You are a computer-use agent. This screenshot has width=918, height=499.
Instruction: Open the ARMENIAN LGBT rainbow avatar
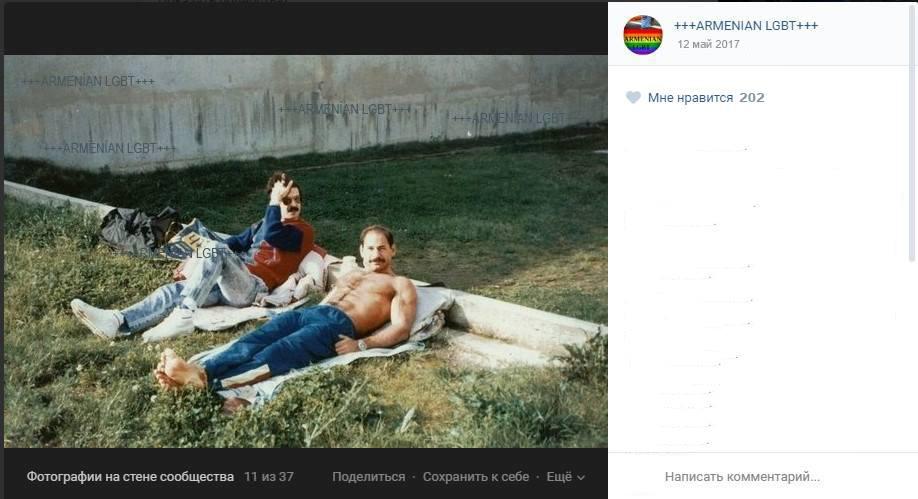643,35
